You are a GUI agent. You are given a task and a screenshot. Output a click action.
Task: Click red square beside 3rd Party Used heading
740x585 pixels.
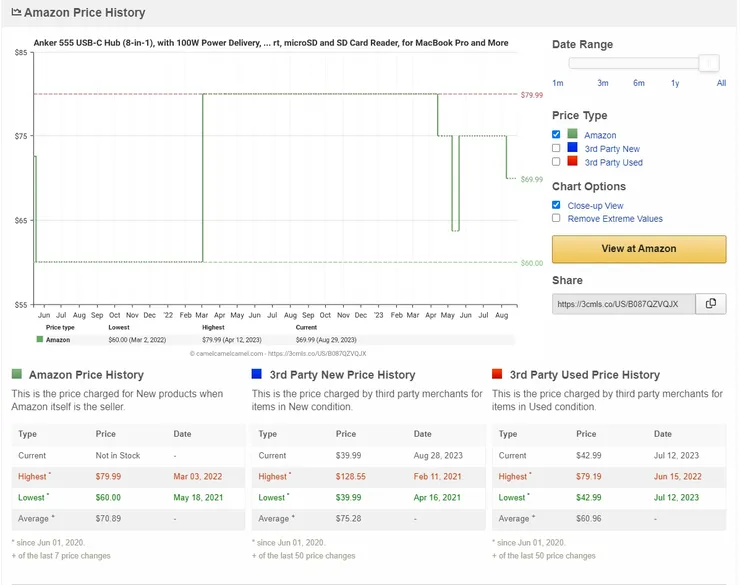pyautogui.click(x=497, y=374)
